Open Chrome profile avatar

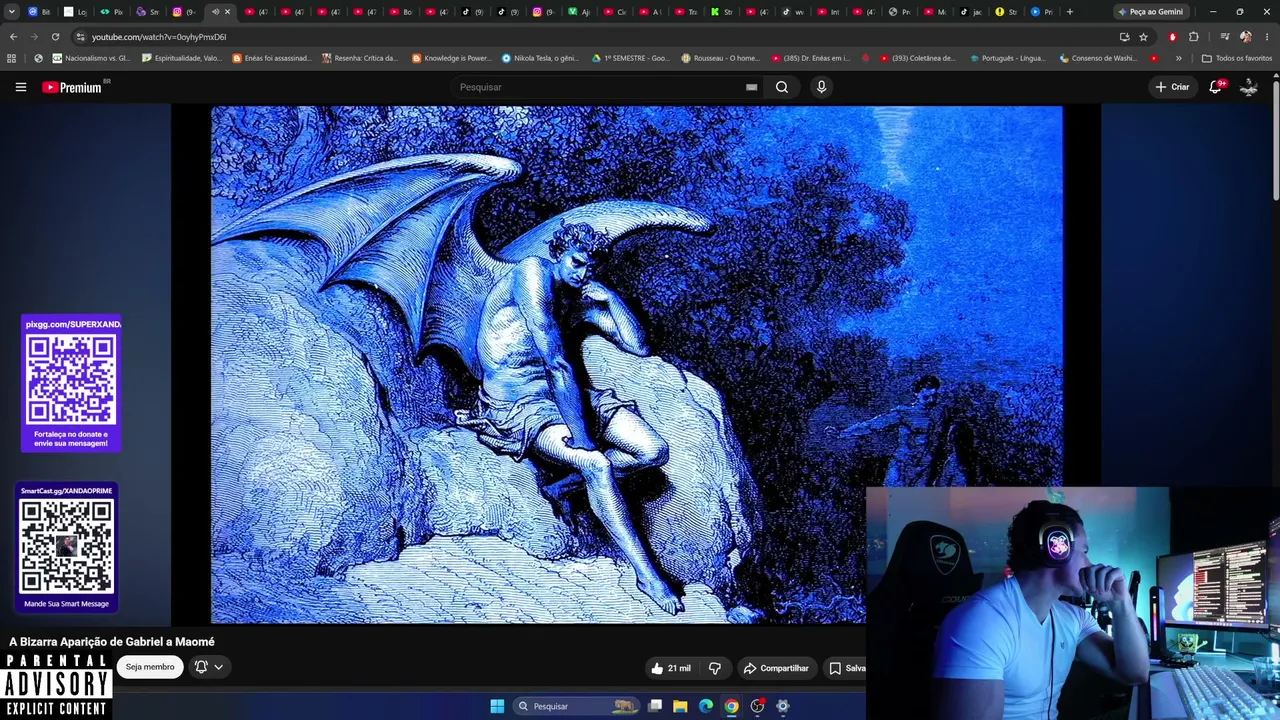point(1245,37)
